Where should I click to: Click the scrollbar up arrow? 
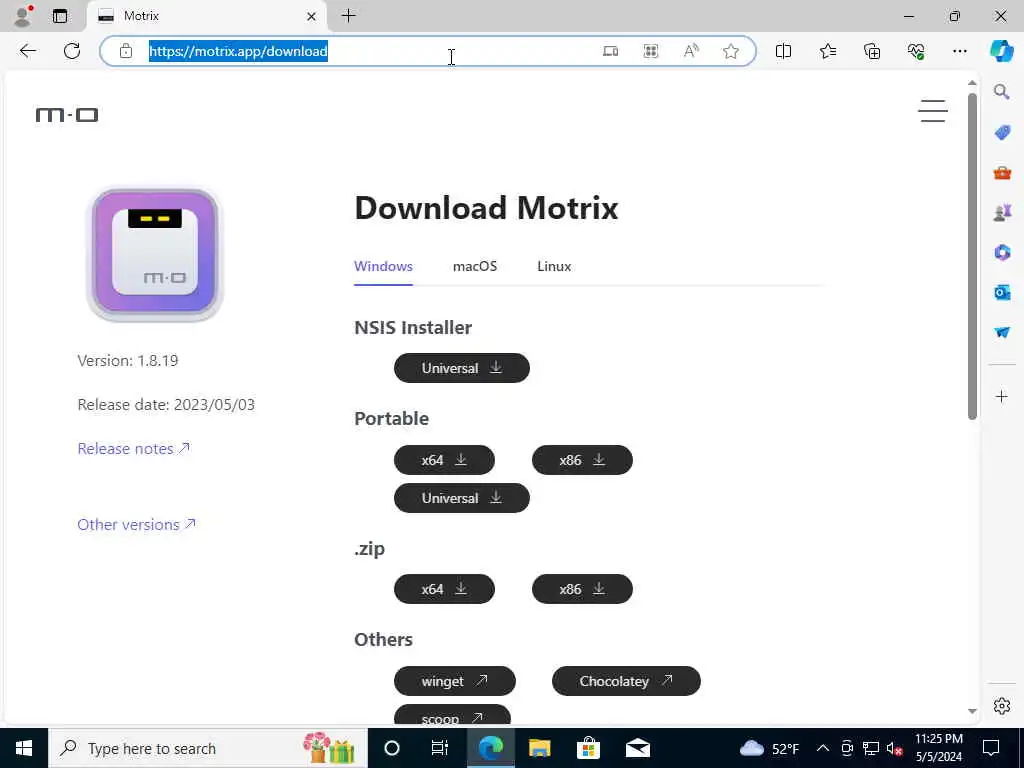point(972,83)
